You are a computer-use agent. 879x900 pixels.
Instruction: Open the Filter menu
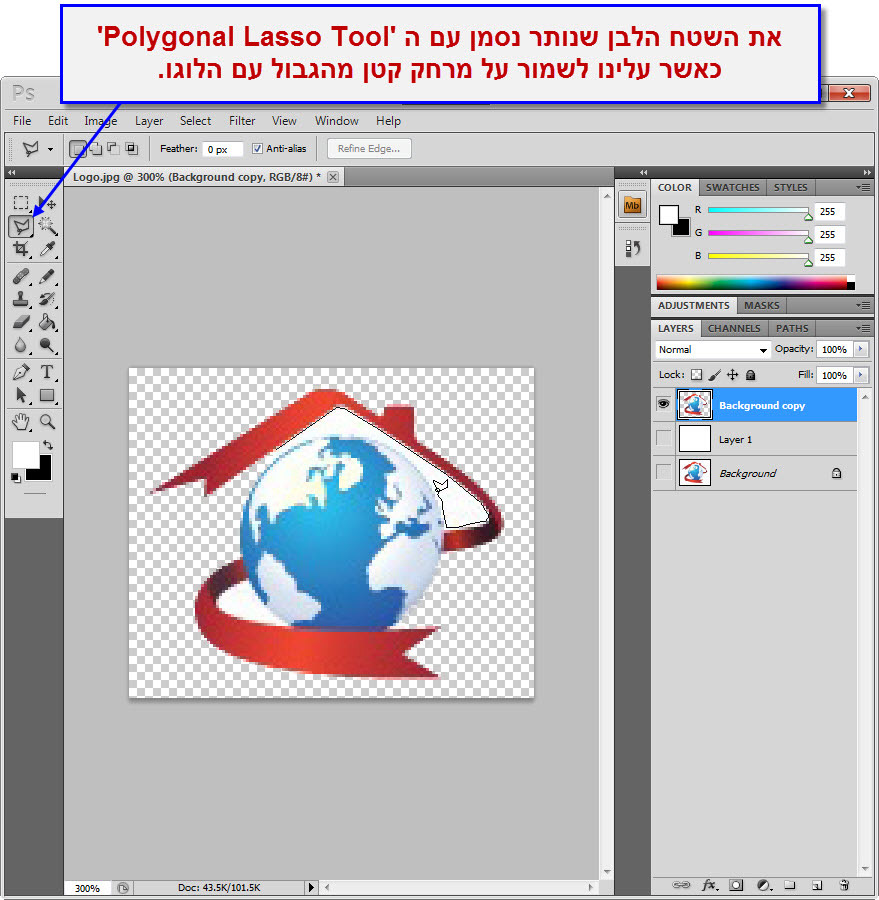pyautogui.click(x=242, y=121)
